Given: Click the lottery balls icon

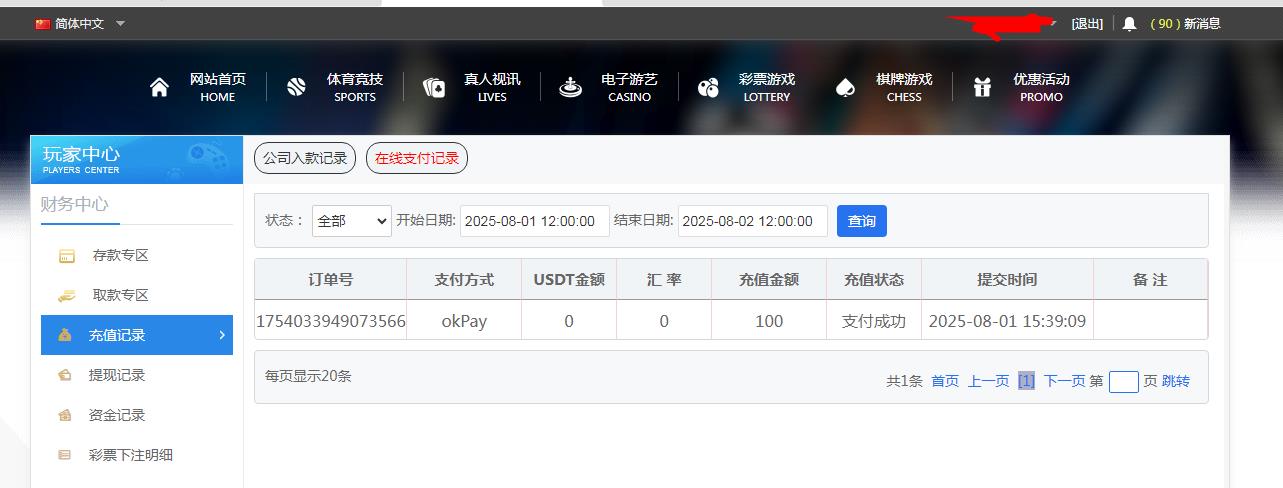Looking at the screenshot, I should (x=708, y=88).
